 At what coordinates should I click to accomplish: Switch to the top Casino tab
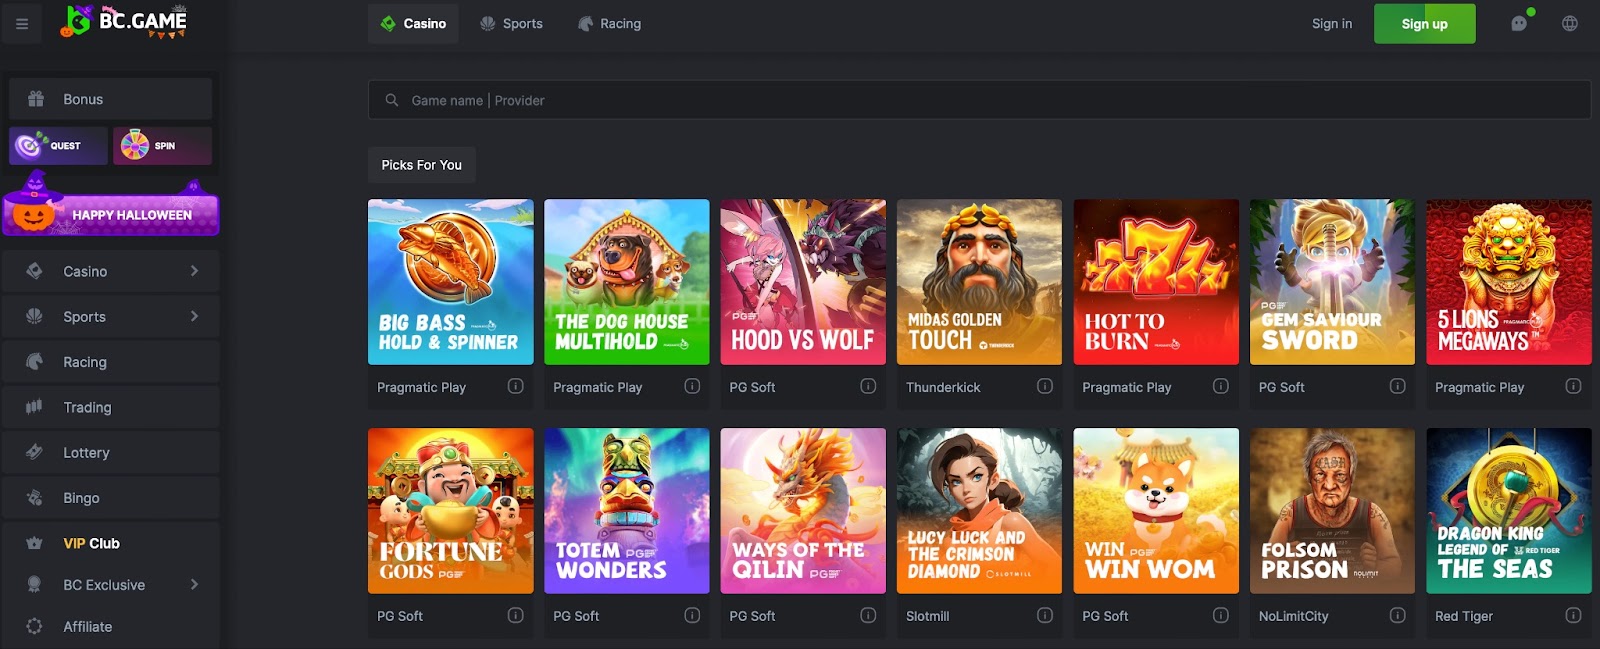pyautogui.click(x=413, y=23)
